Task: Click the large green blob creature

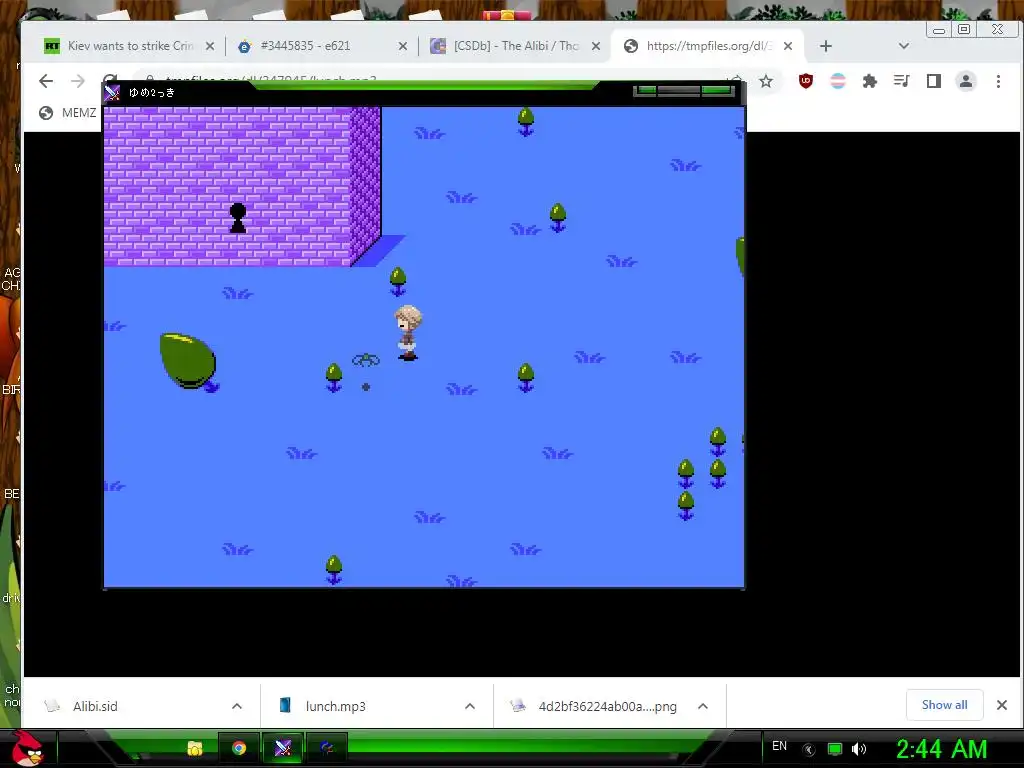Action: coord(189,361)
